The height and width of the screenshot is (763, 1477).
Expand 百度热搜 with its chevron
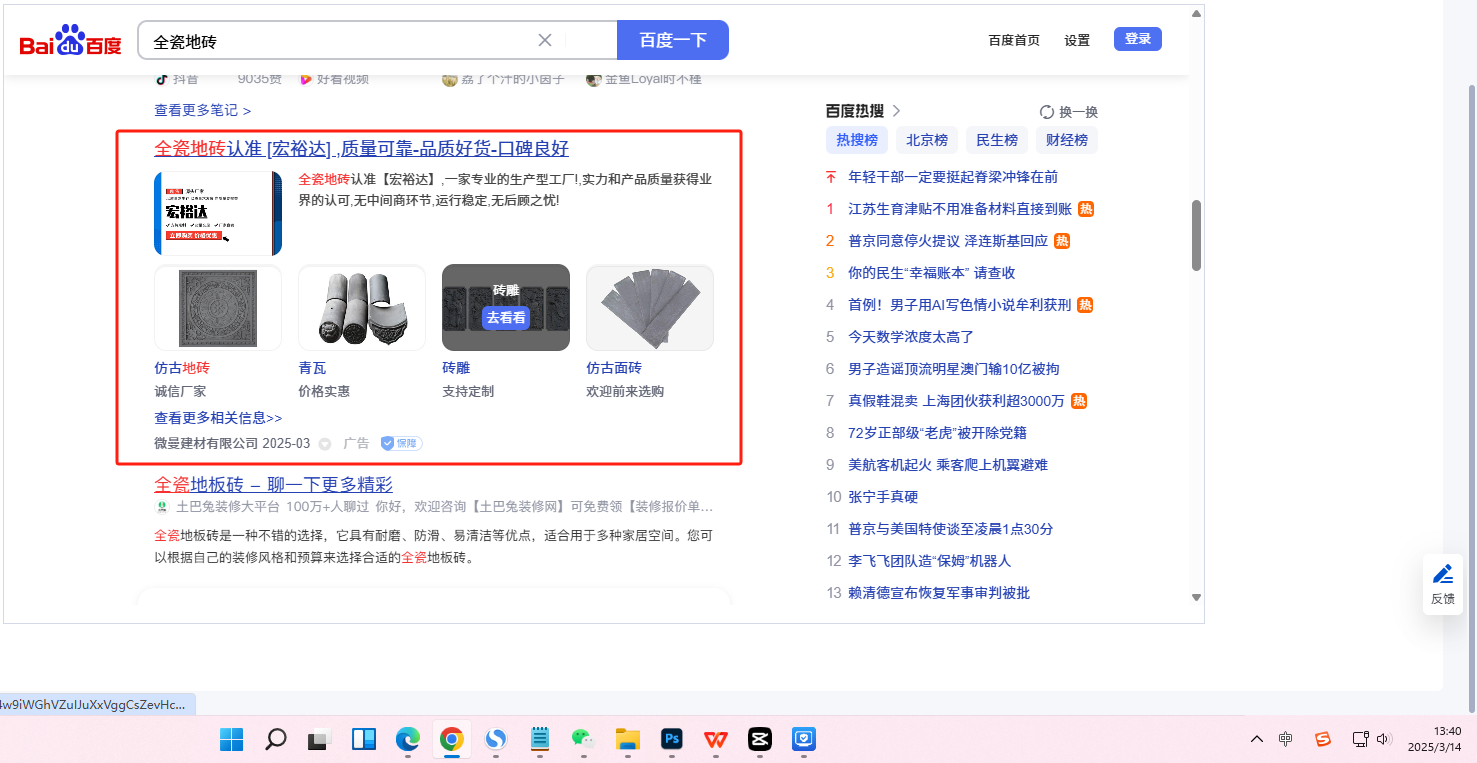tap(897, 111)
